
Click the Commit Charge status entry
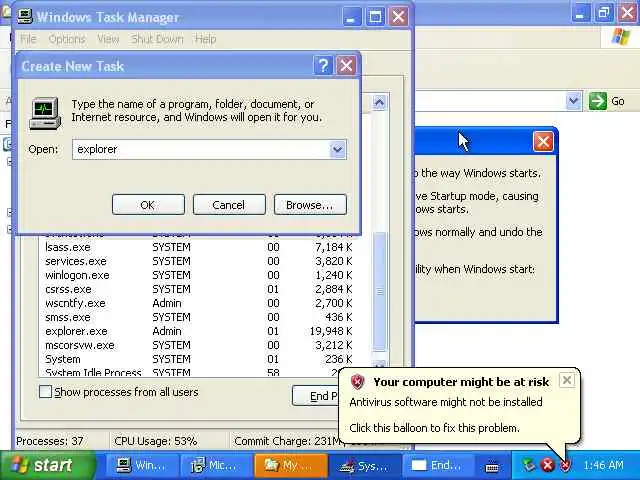(287, 441)
